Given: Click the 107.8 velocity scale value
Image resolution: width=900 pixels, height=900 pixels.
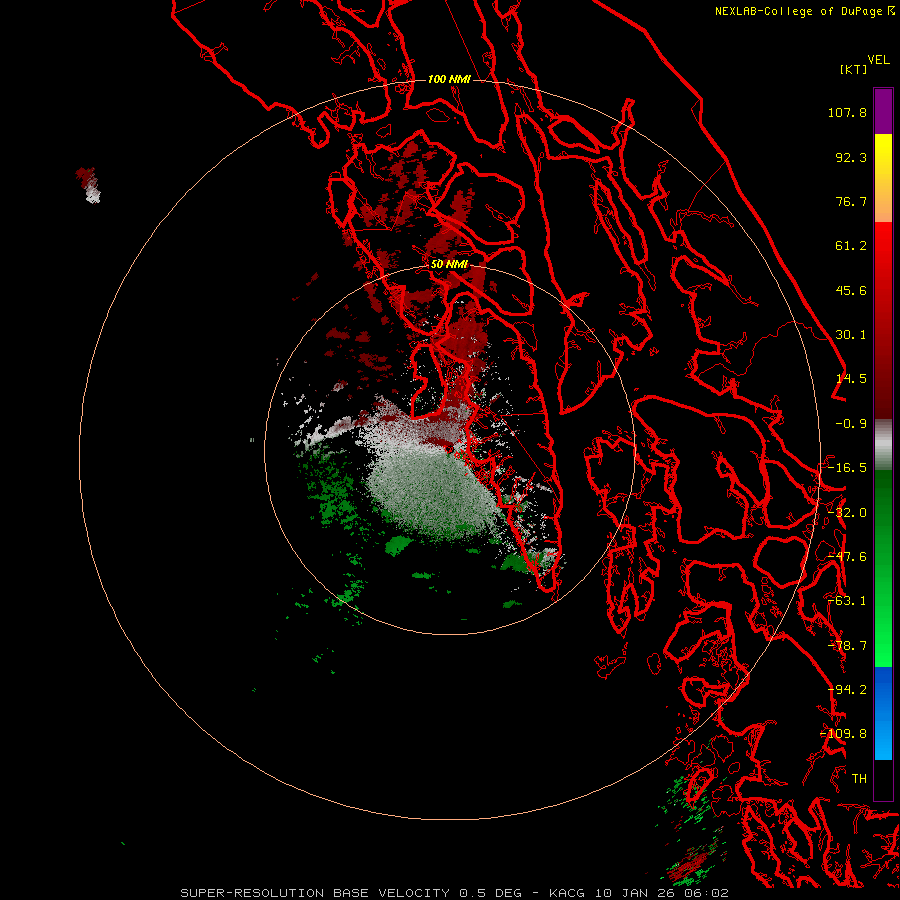Looking at the screenshot, I should click(x=847, y=112).
